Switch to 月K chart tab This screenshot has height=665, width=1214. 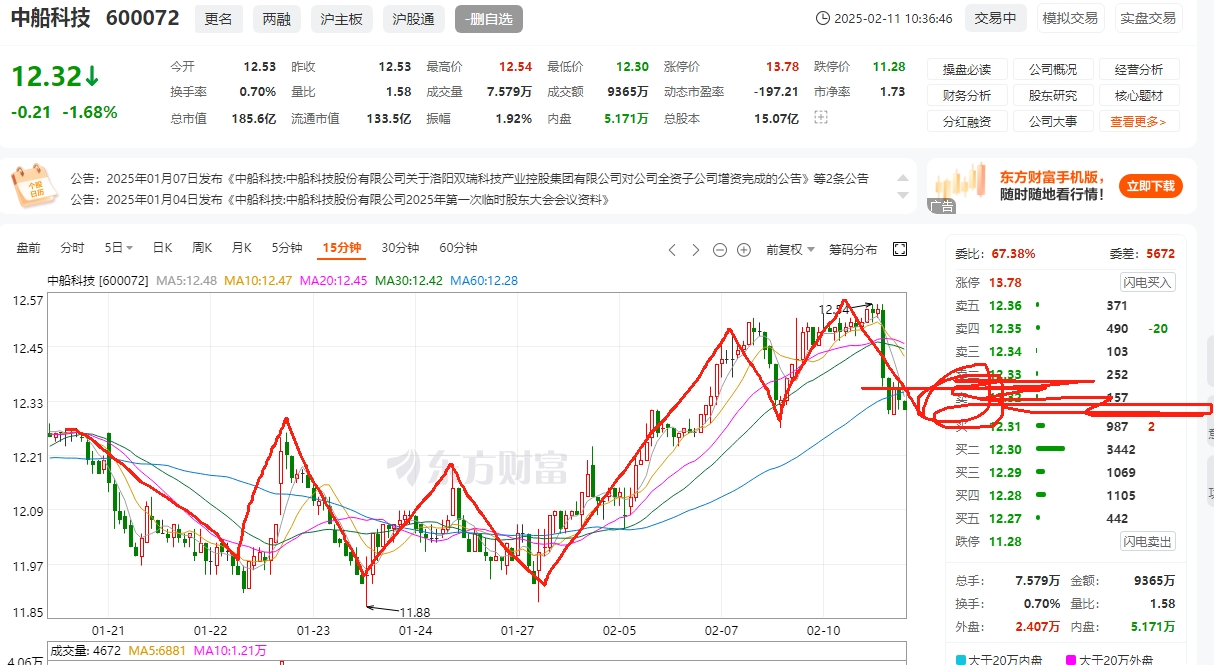click(x=242, y=248)
